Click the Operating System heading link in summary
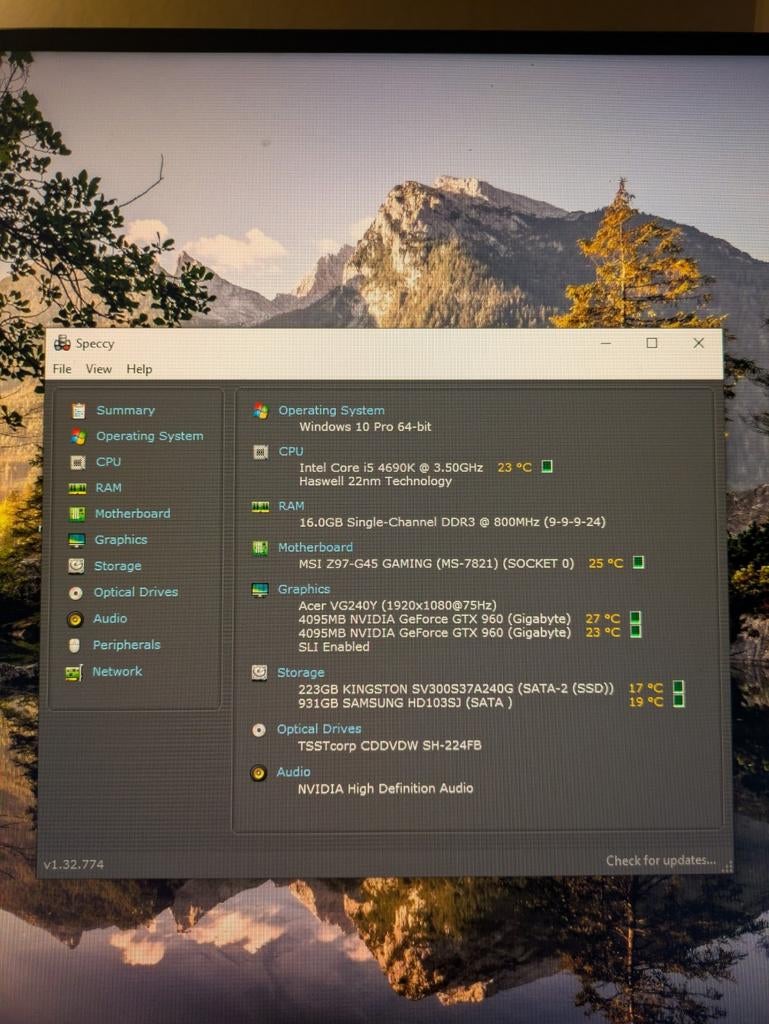 coord(332,410)
